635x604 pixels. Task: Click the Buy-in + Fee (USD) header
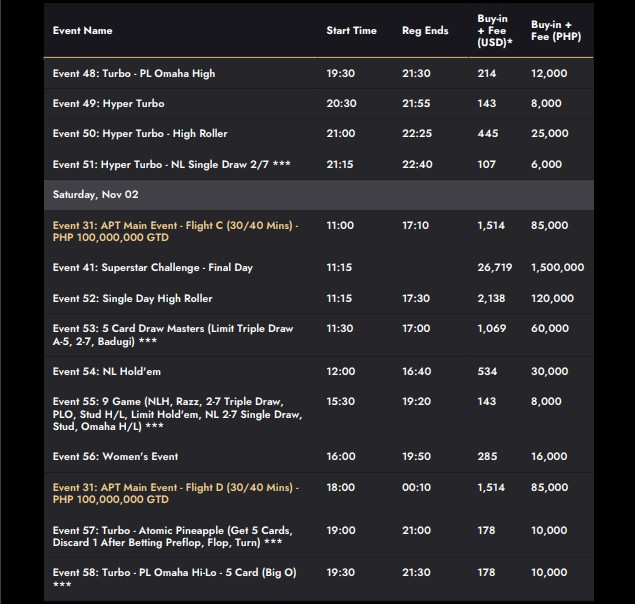(494, 31)
